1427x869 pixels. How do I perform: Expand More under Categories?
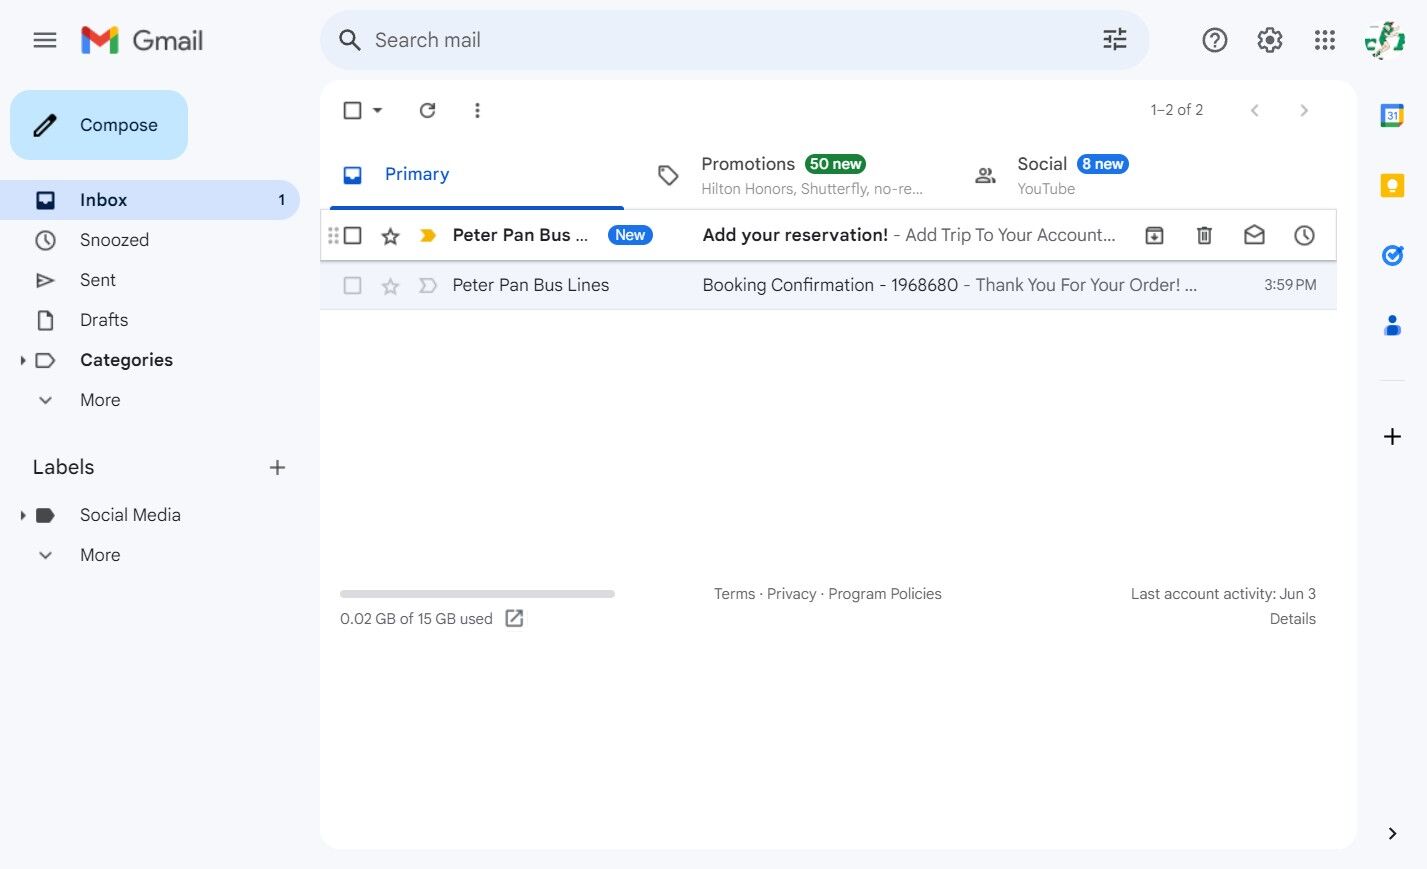click(100, 400)
